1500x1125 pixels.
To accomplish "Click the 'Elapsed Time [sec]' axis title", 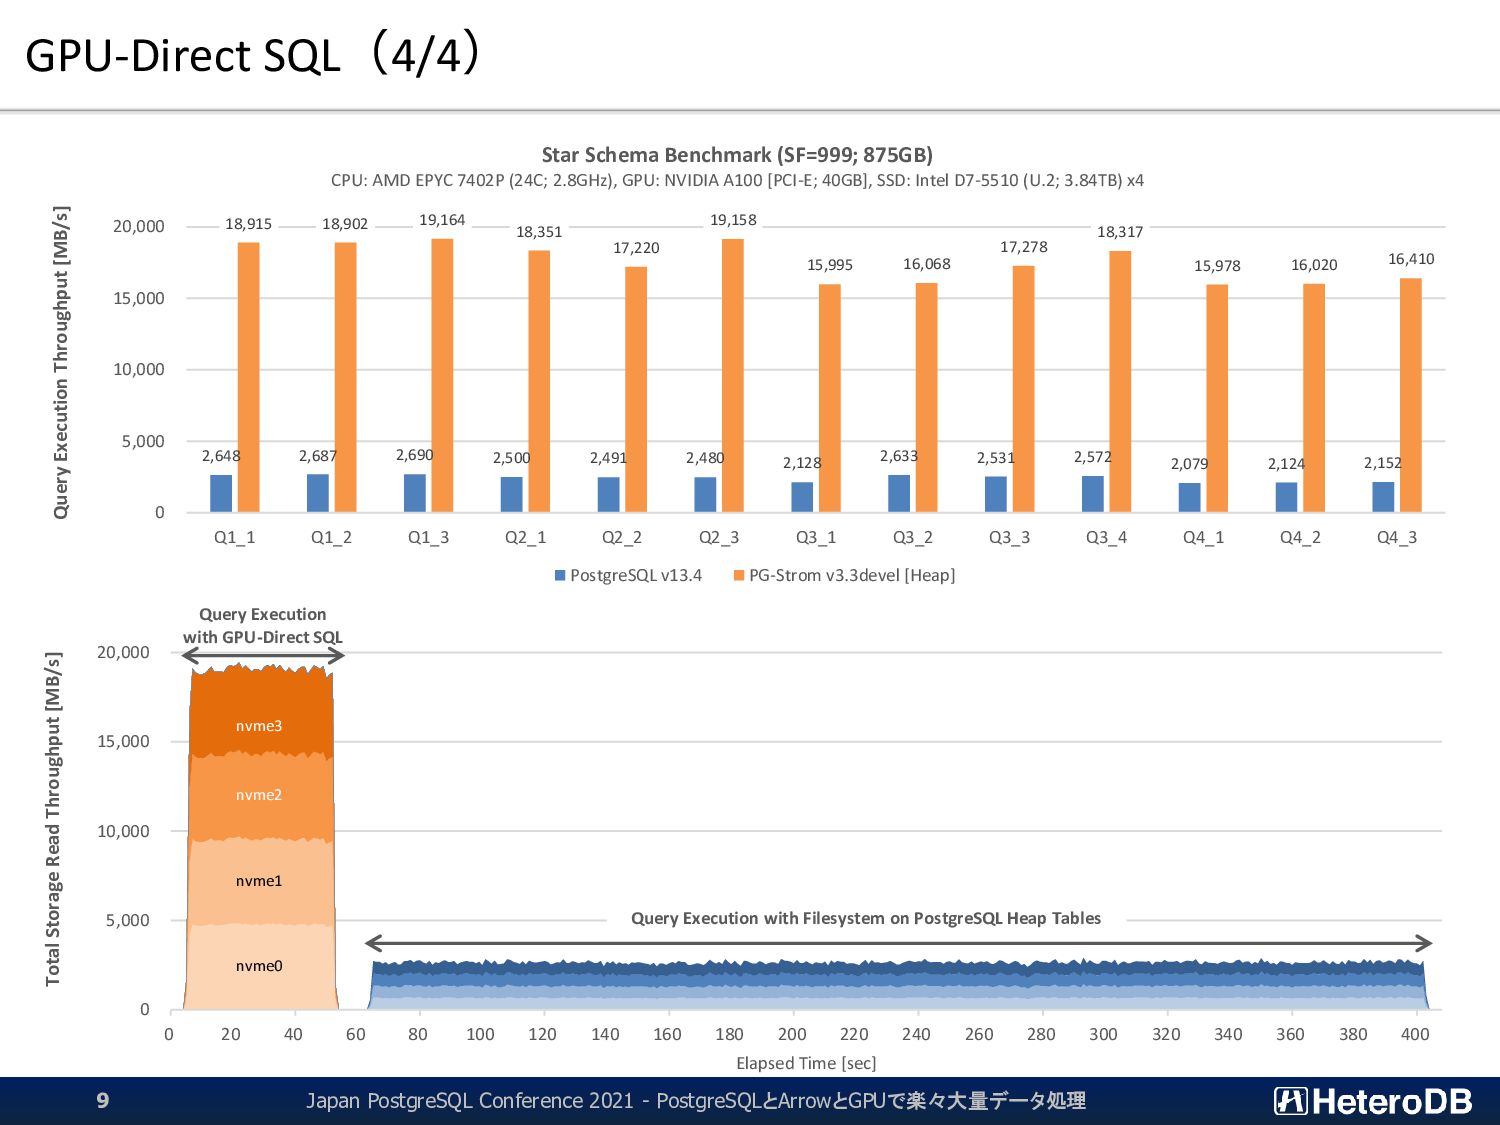I will coord(806,1064).
